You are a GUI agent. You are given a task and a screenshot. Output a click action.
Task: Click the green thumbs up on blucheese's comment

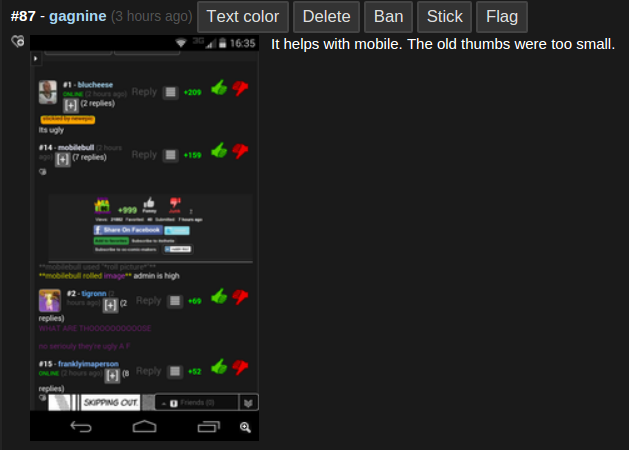click(219, 89)
